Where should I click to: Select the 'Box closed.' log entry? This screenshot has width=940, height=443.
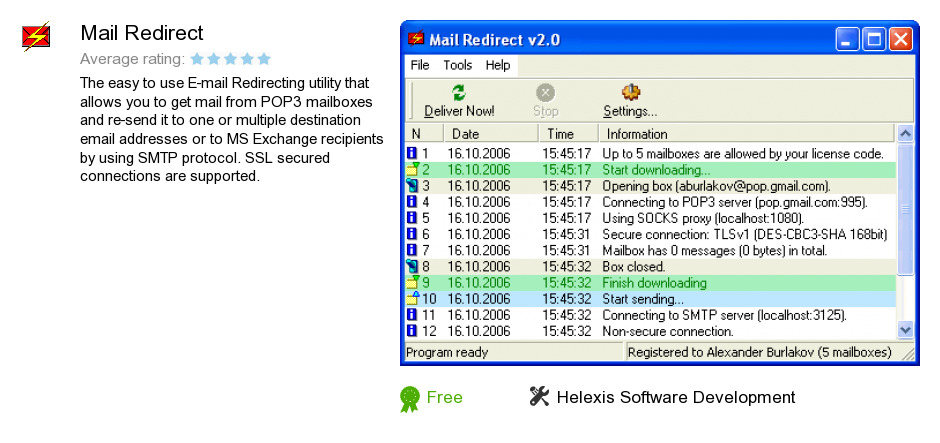click(650, 267)
